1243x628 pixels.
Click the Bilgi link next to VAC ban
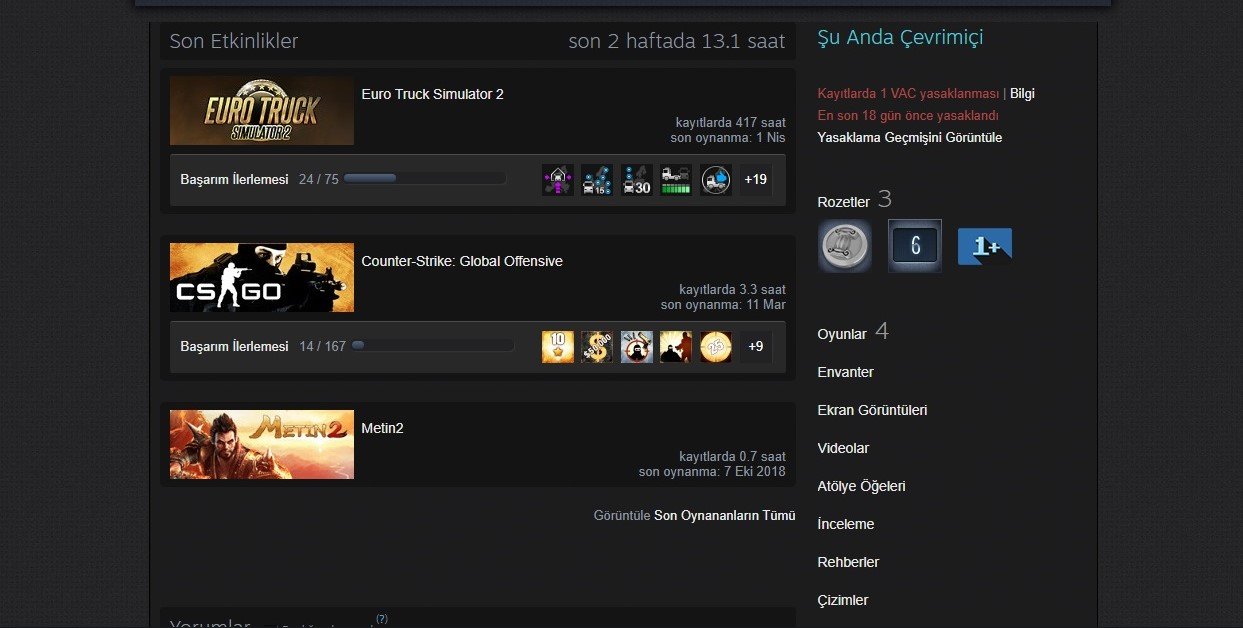pyautogui.click(x=1022, y=94)
